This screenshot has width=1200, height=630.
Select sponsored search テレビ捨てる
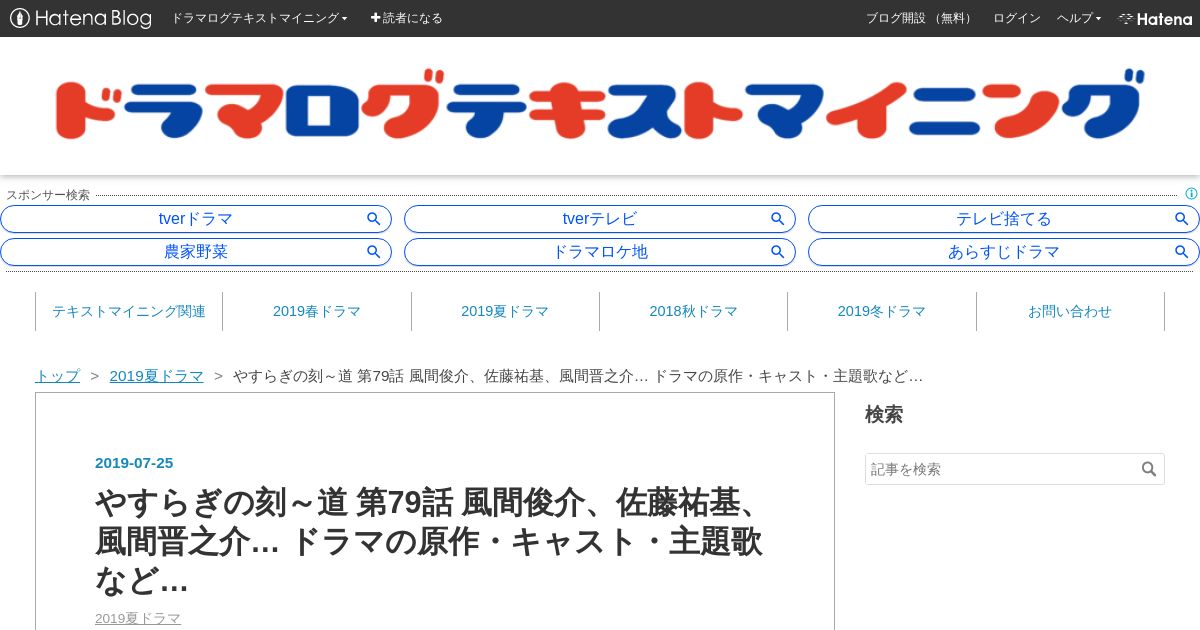1004,219
